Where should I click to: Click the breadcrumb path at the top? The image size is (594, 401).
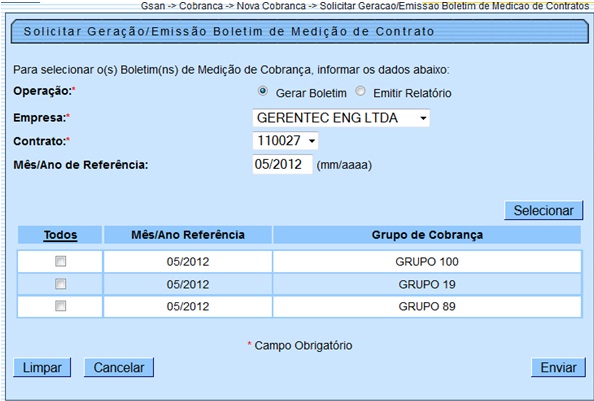pyautogui.click(x=365, y=6)
